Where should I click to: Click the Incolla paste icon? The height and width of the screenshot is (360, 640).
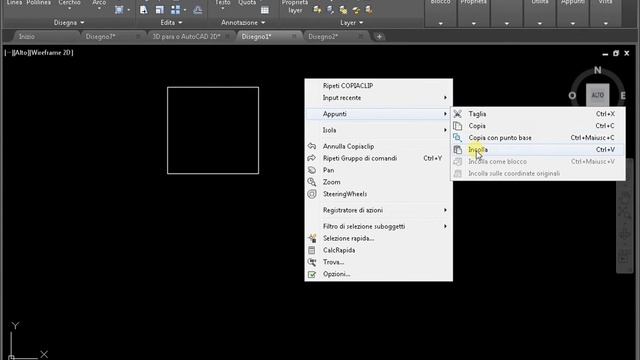[458, 150]
